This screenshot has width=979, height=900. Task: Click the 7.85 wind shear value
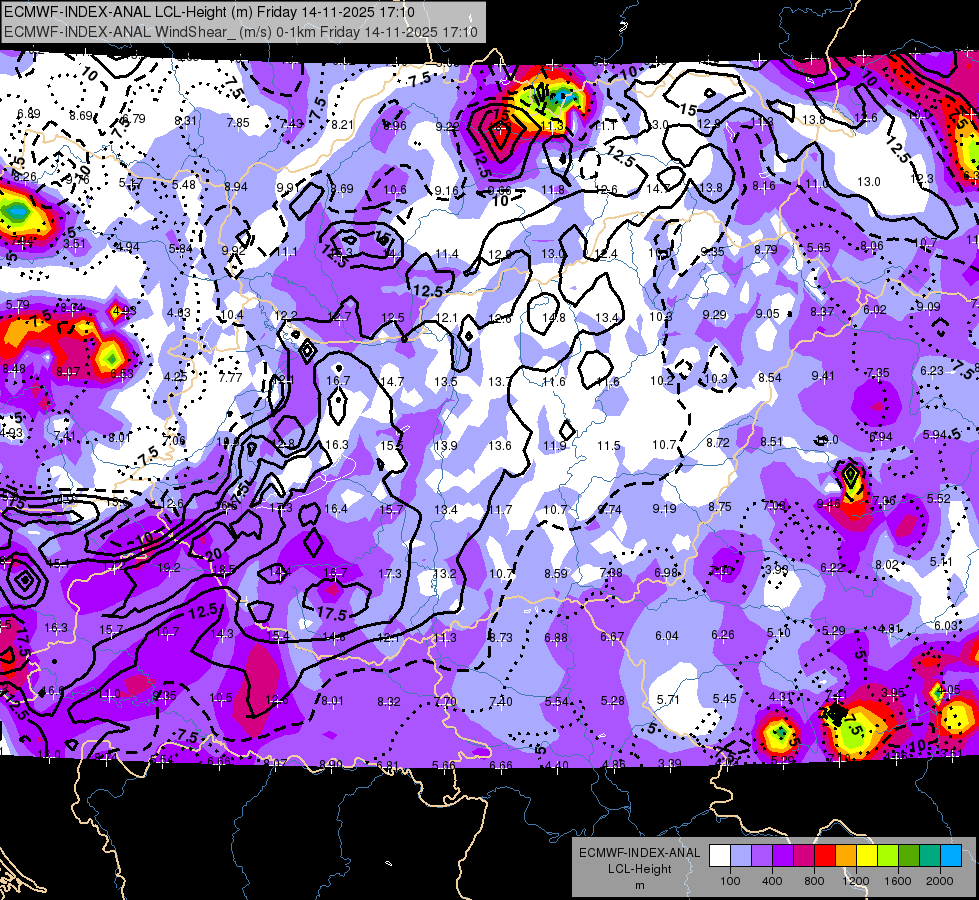[238, 122]
